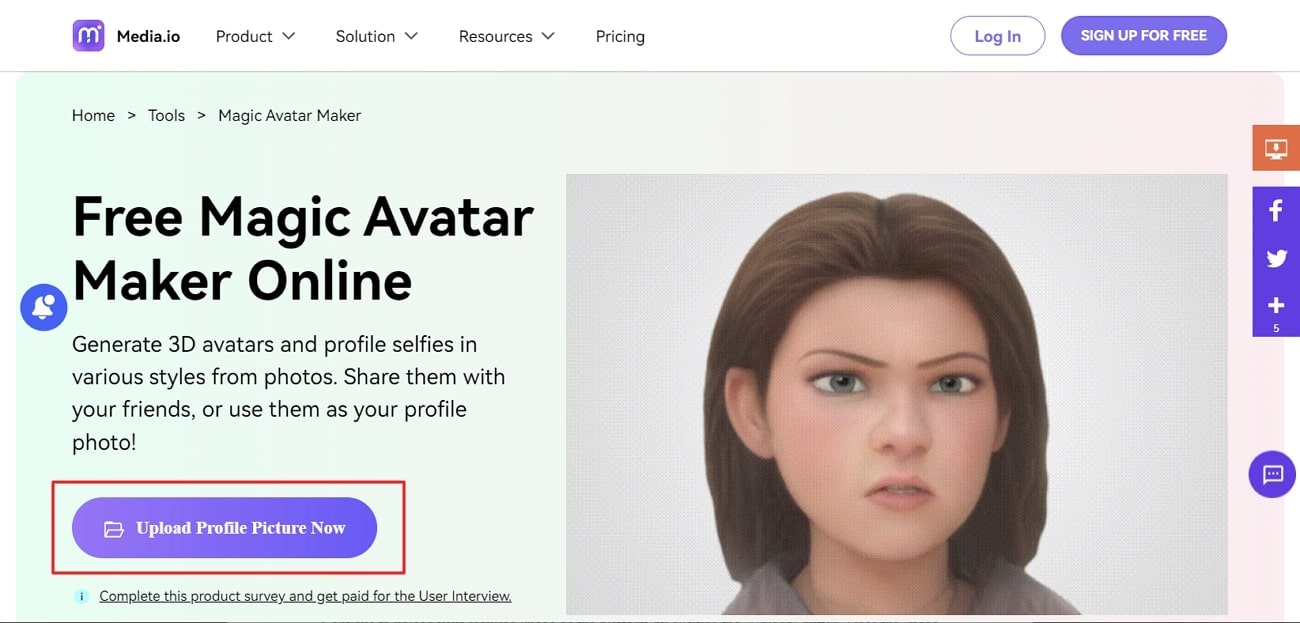
Task: Click the Media.io logo icon
Action: [x=88, y=36]
